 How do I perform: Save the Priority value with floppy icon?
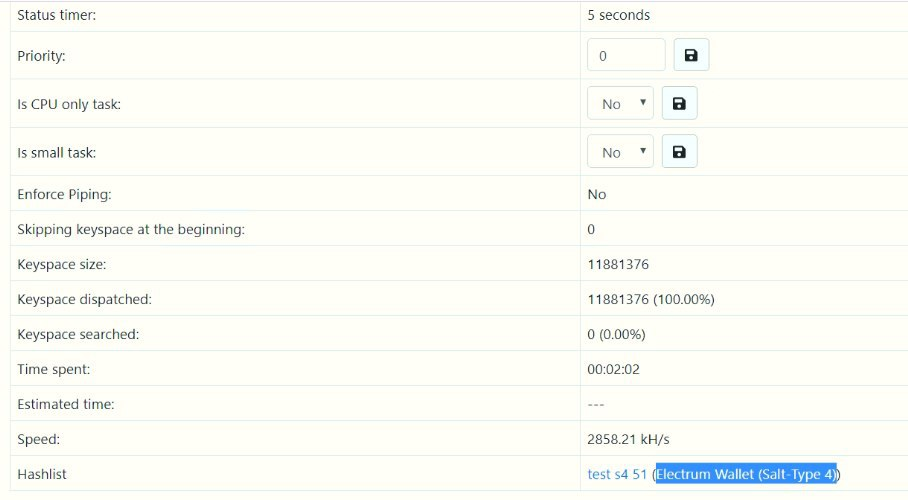coord(691,55)
